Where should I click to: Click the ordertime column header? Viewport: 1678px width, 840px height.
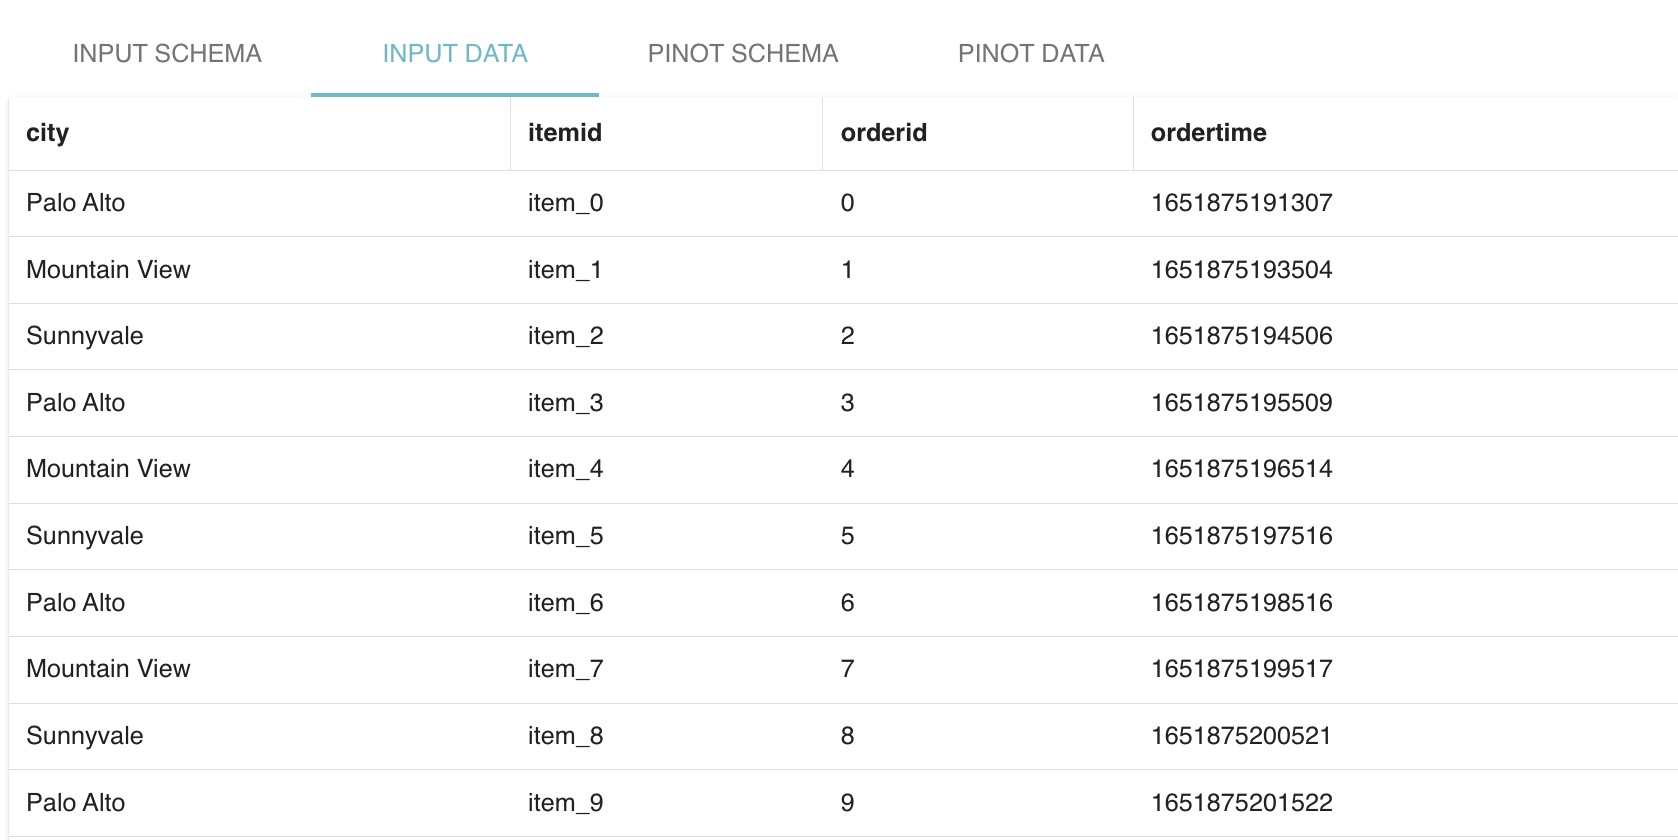pos(1405,133)
